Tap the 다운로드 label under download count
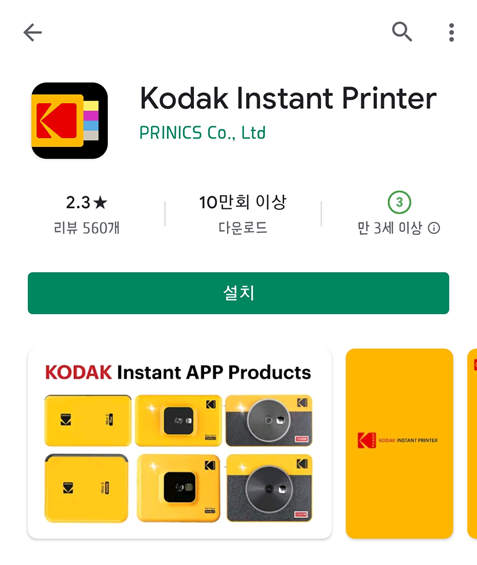Viewport: 477px width, 565px height. click(x=243, y=228)
